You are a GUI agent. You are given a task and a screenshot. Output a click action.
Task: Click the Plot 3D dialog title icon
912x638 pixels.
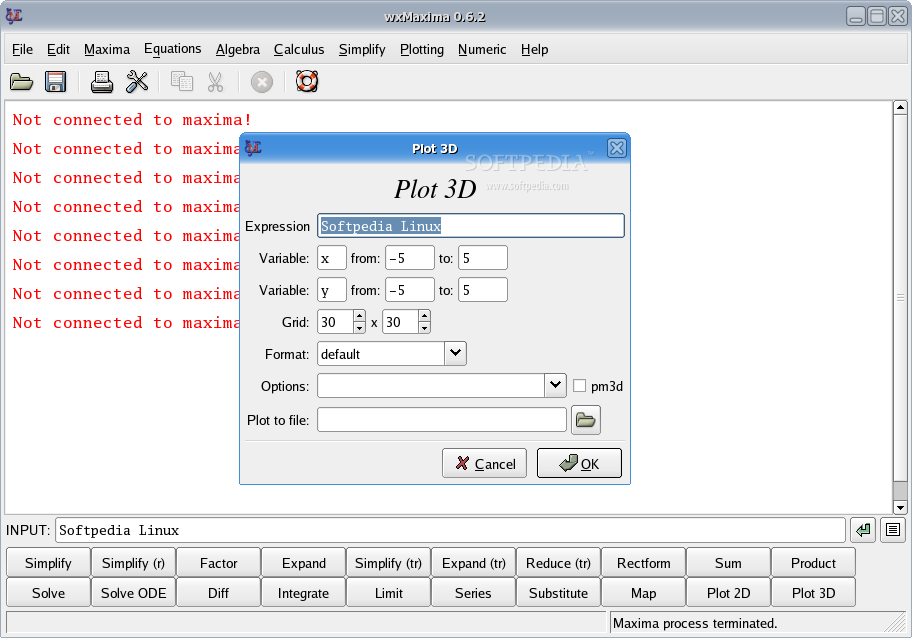pyautogui.click(x=253, y=148)
